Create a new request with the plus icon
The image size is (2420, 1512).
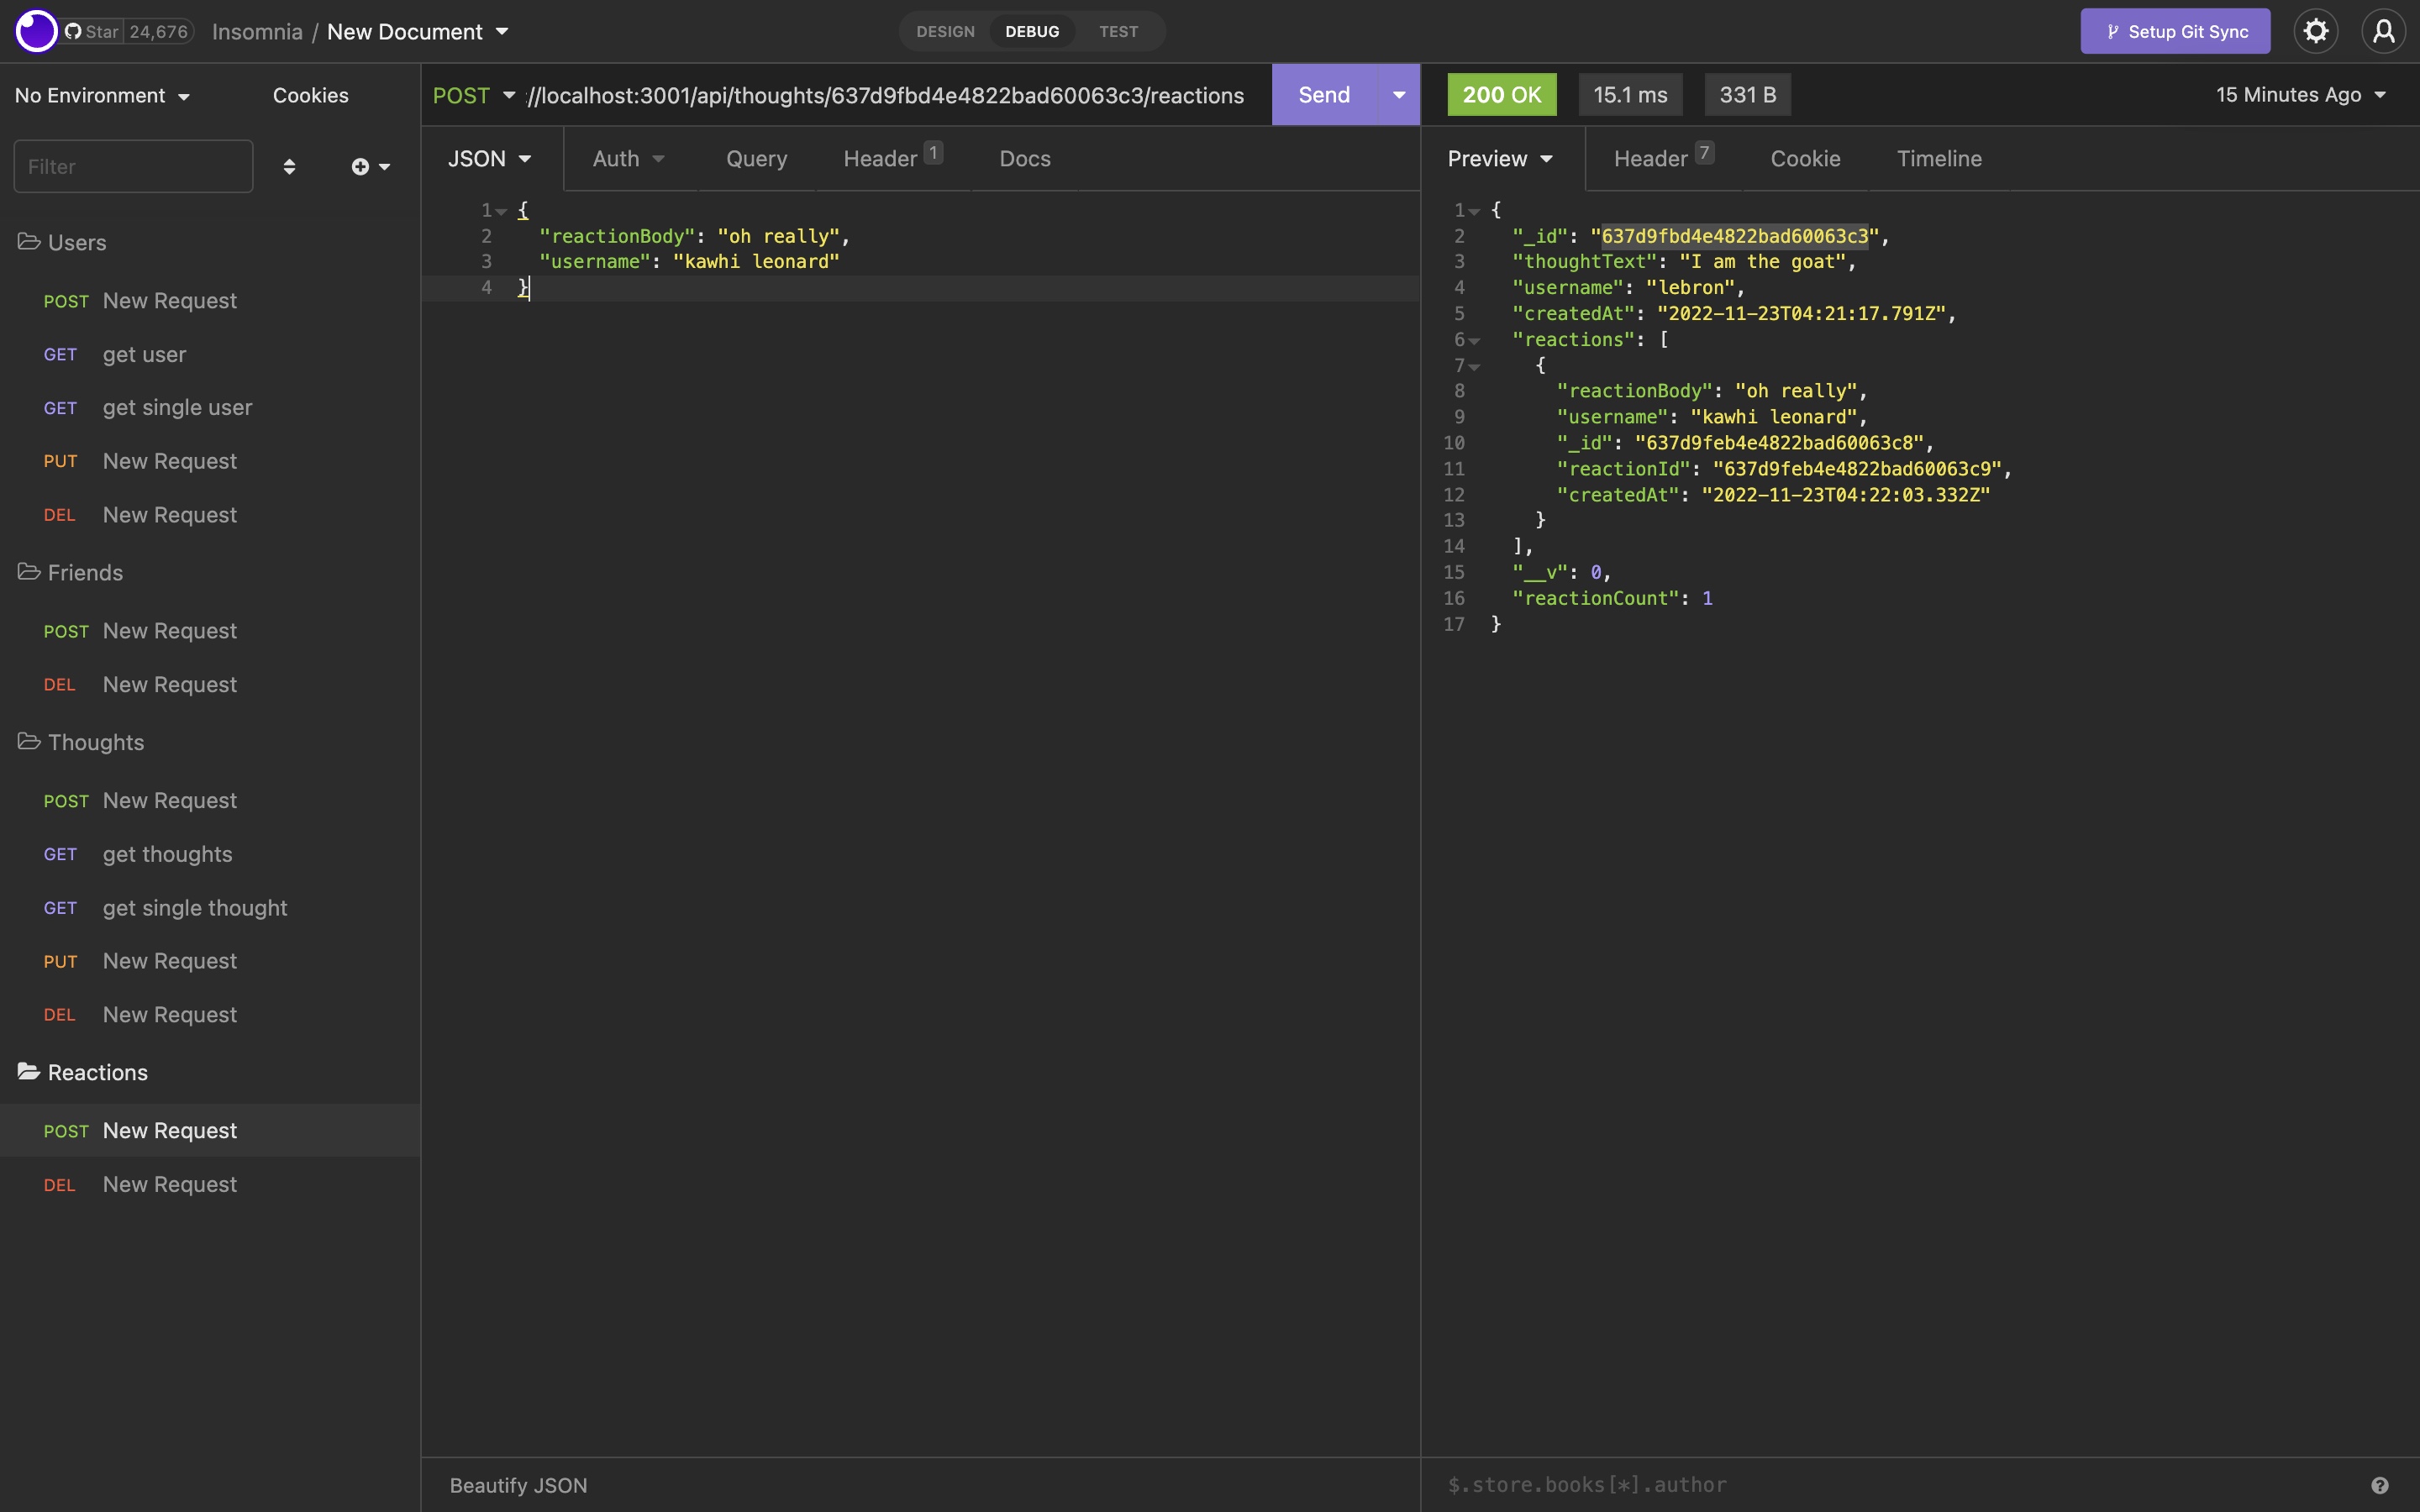tap(362, 166)
